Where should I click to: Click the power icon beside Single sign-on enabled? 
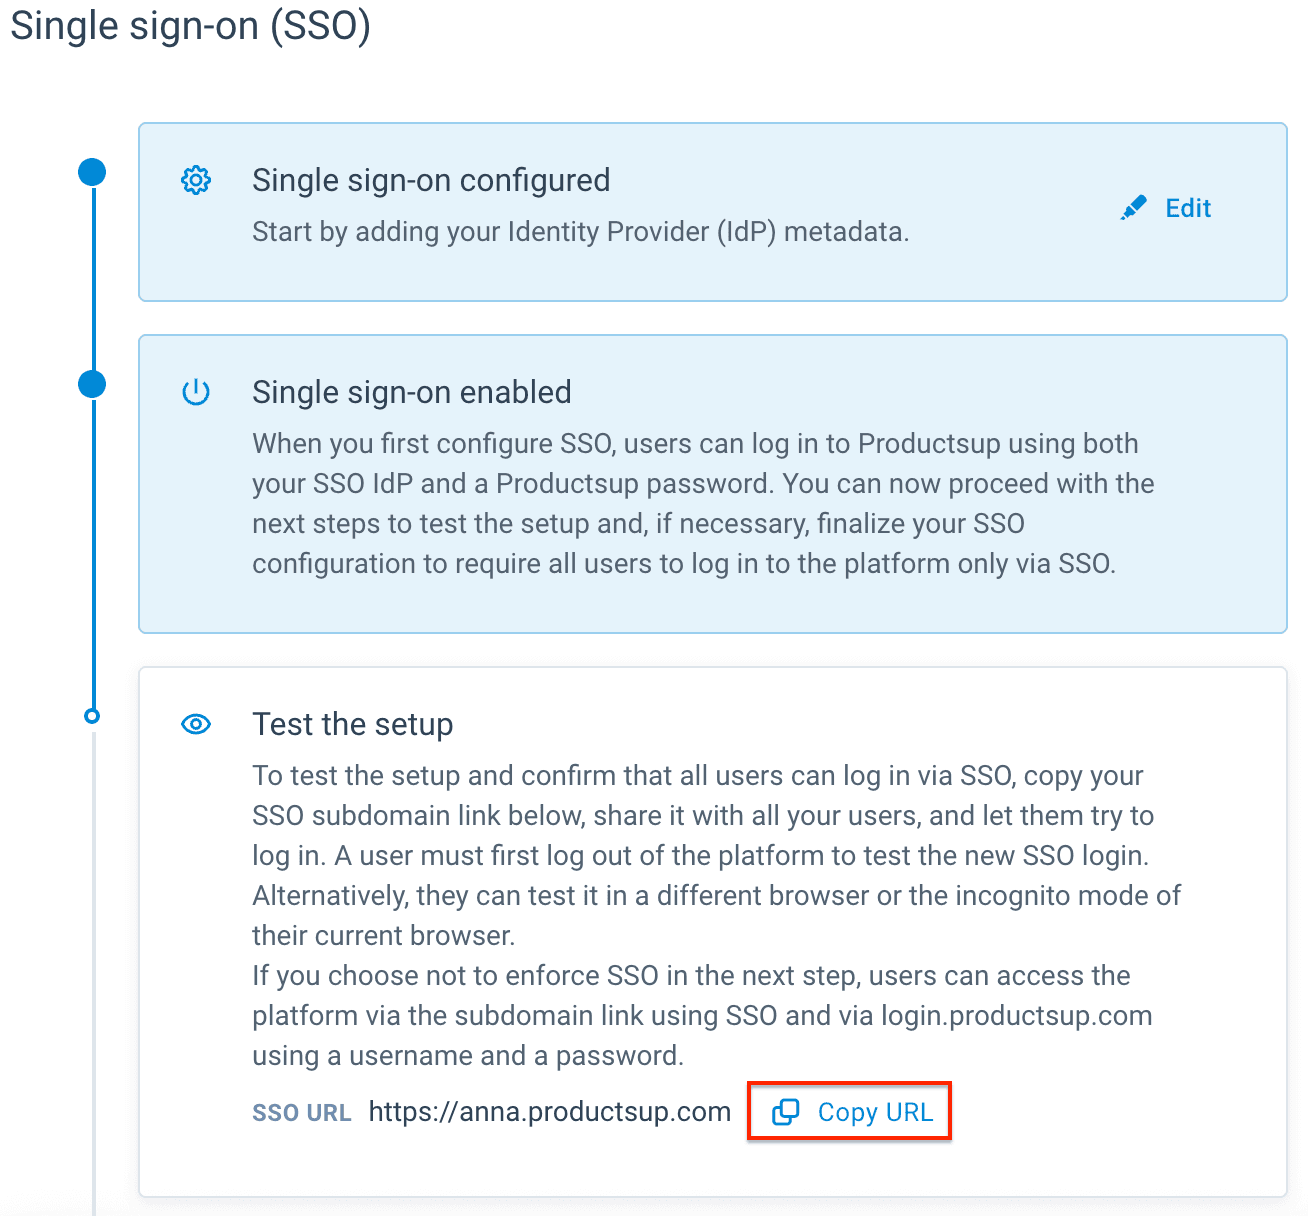pyautogui.click(x=196, y=392)
